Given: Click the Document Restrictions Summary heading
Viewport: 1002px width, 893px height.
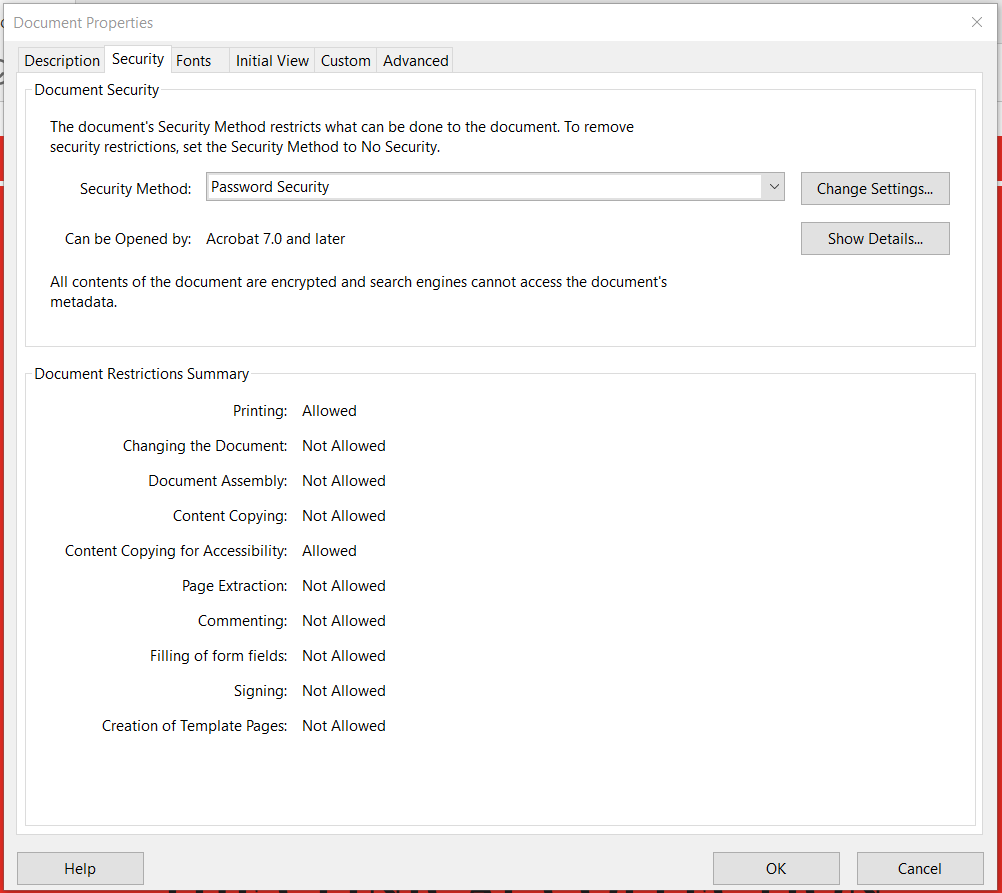Looking at the screenshot, I should coord(142,374).
